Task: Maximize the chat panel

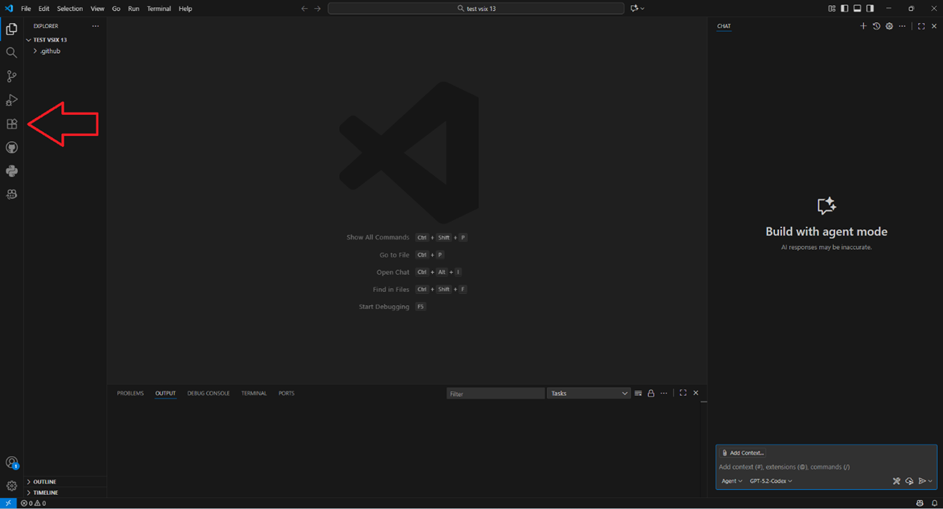Action: coord(921,26)
